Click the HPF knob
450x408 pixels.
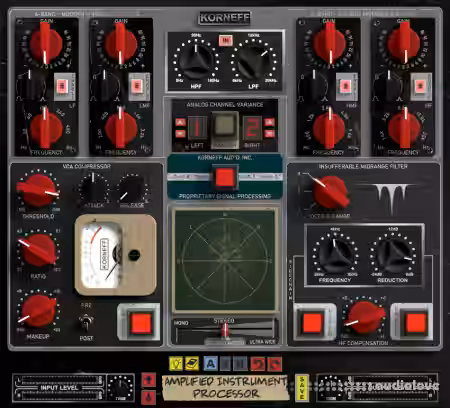(196, 61)
